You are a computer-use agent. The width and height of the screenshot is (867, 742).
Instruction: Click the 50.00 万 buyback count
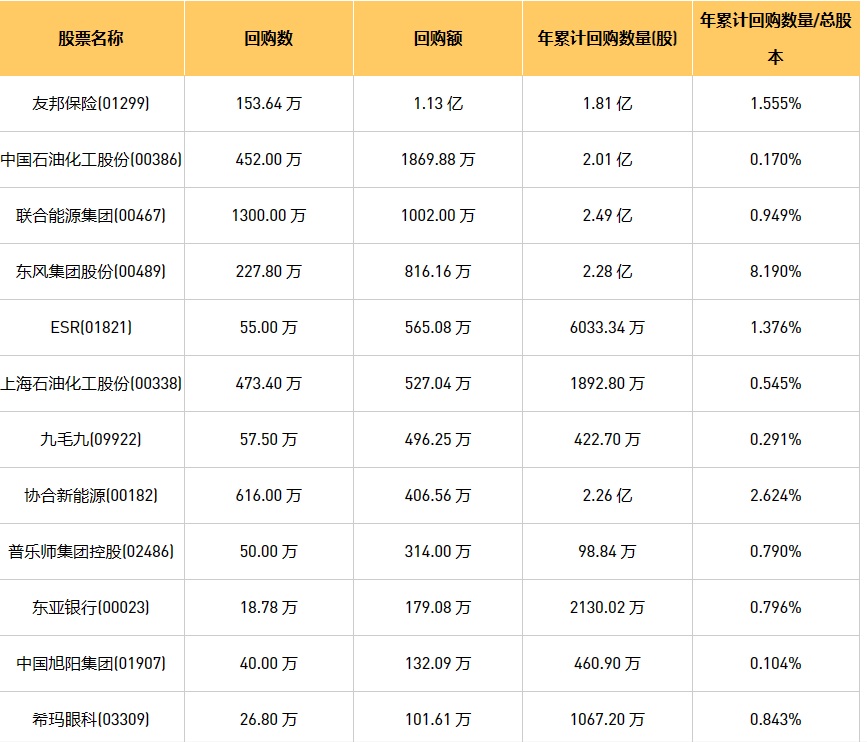(269, 551)
